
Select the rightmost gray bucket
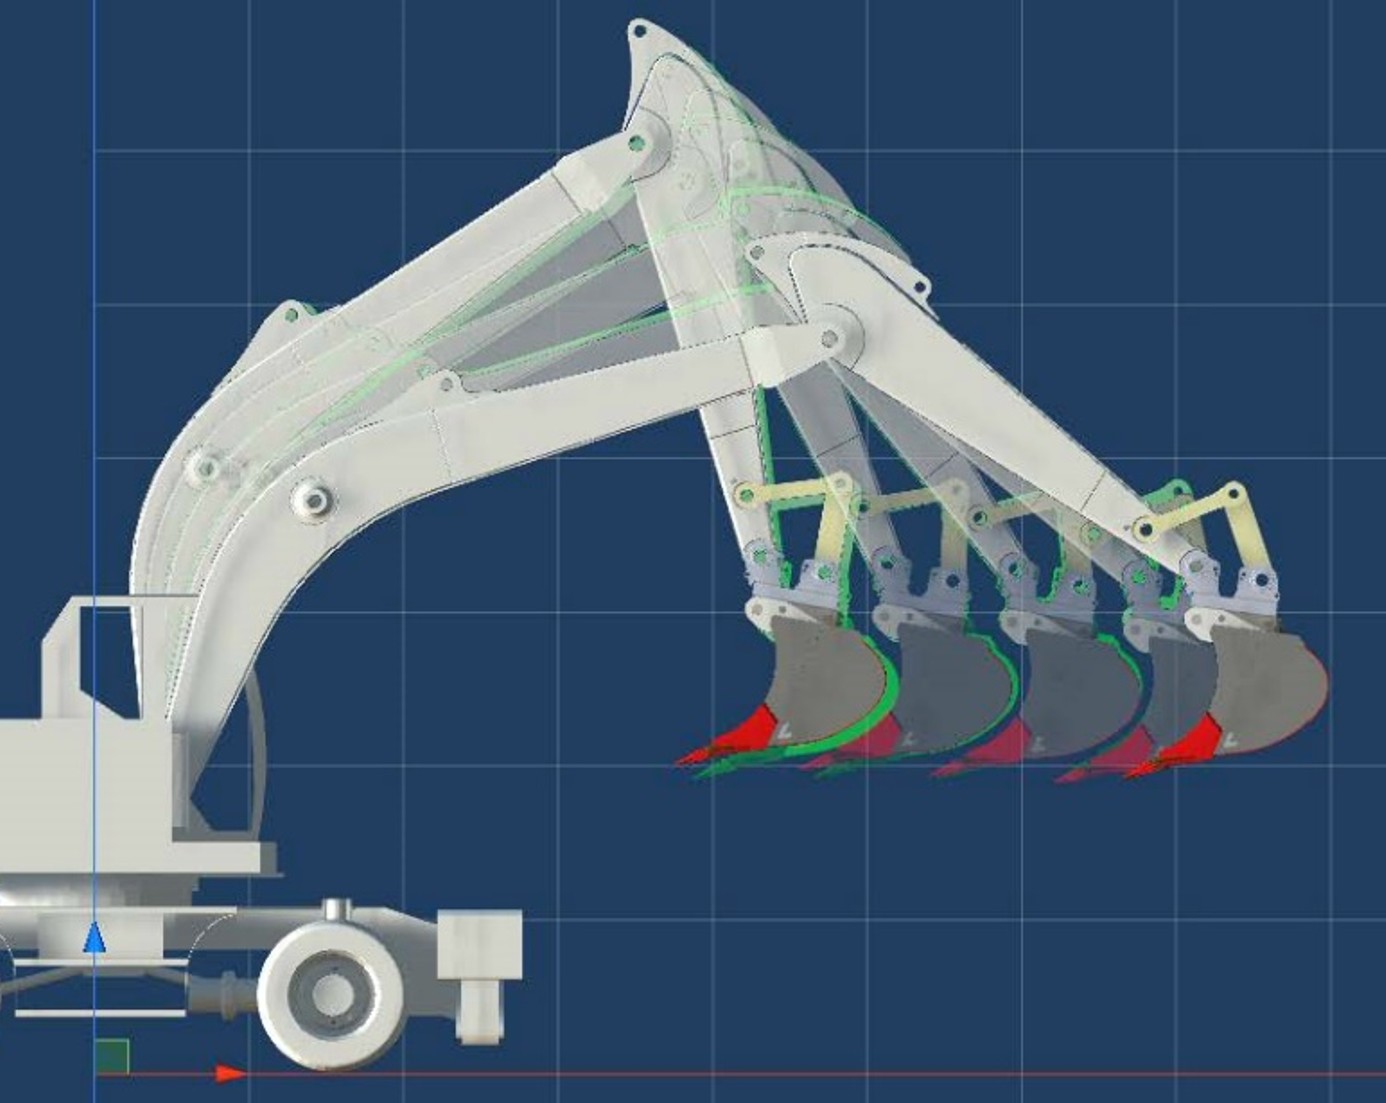click(1269, 692)
